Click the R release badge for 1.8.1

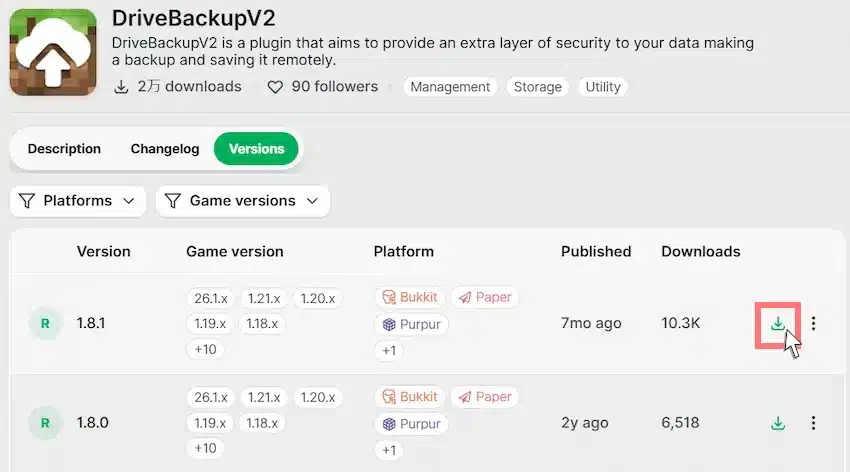point(45,324)
